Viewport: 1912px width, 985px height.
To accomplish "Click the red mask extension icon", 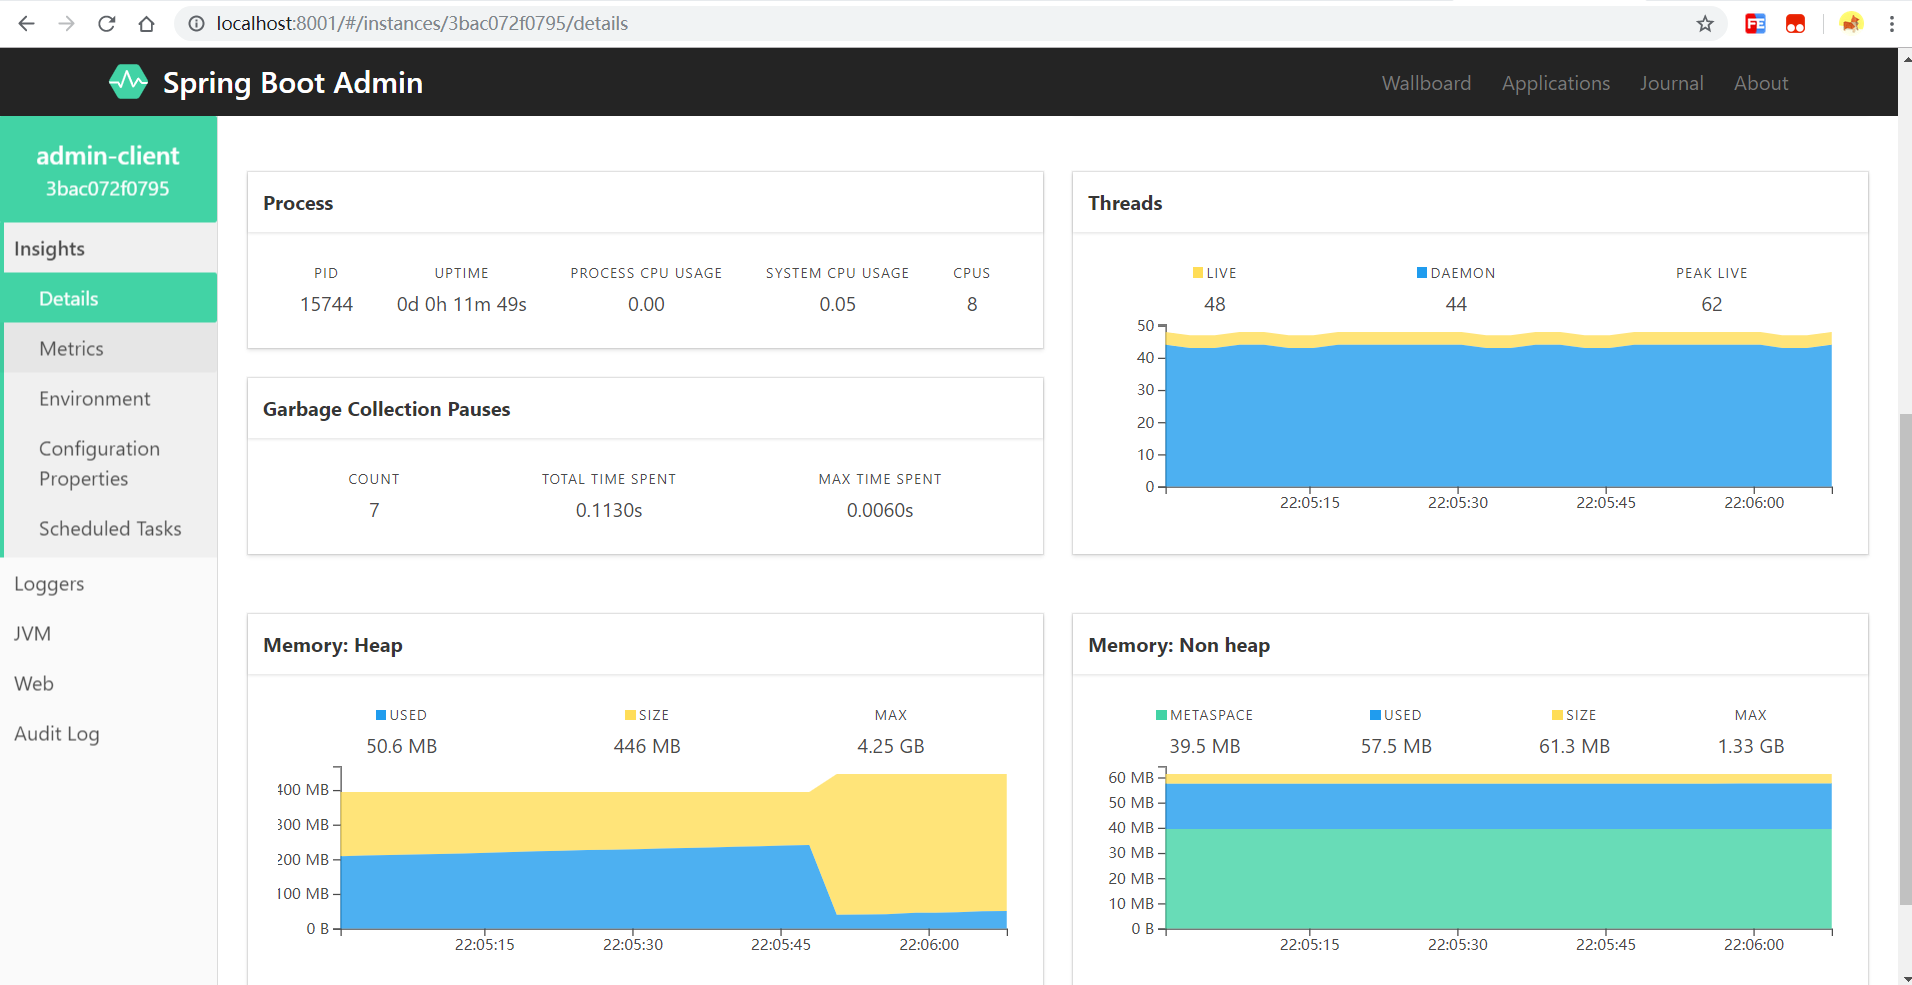I will pos(1795,23).
